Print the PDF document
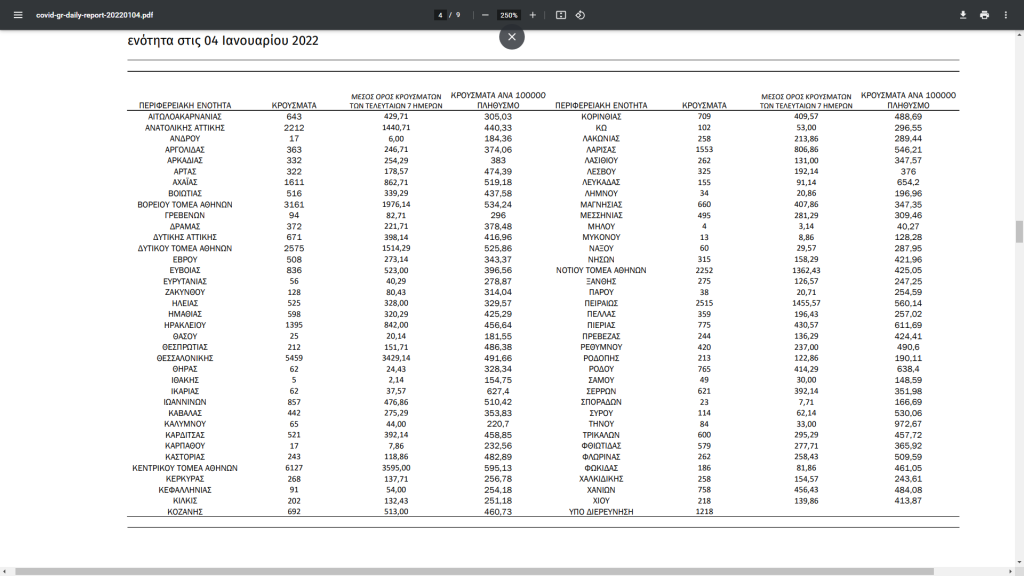The width and height of the screenshot is (1024, 576). 984,15
